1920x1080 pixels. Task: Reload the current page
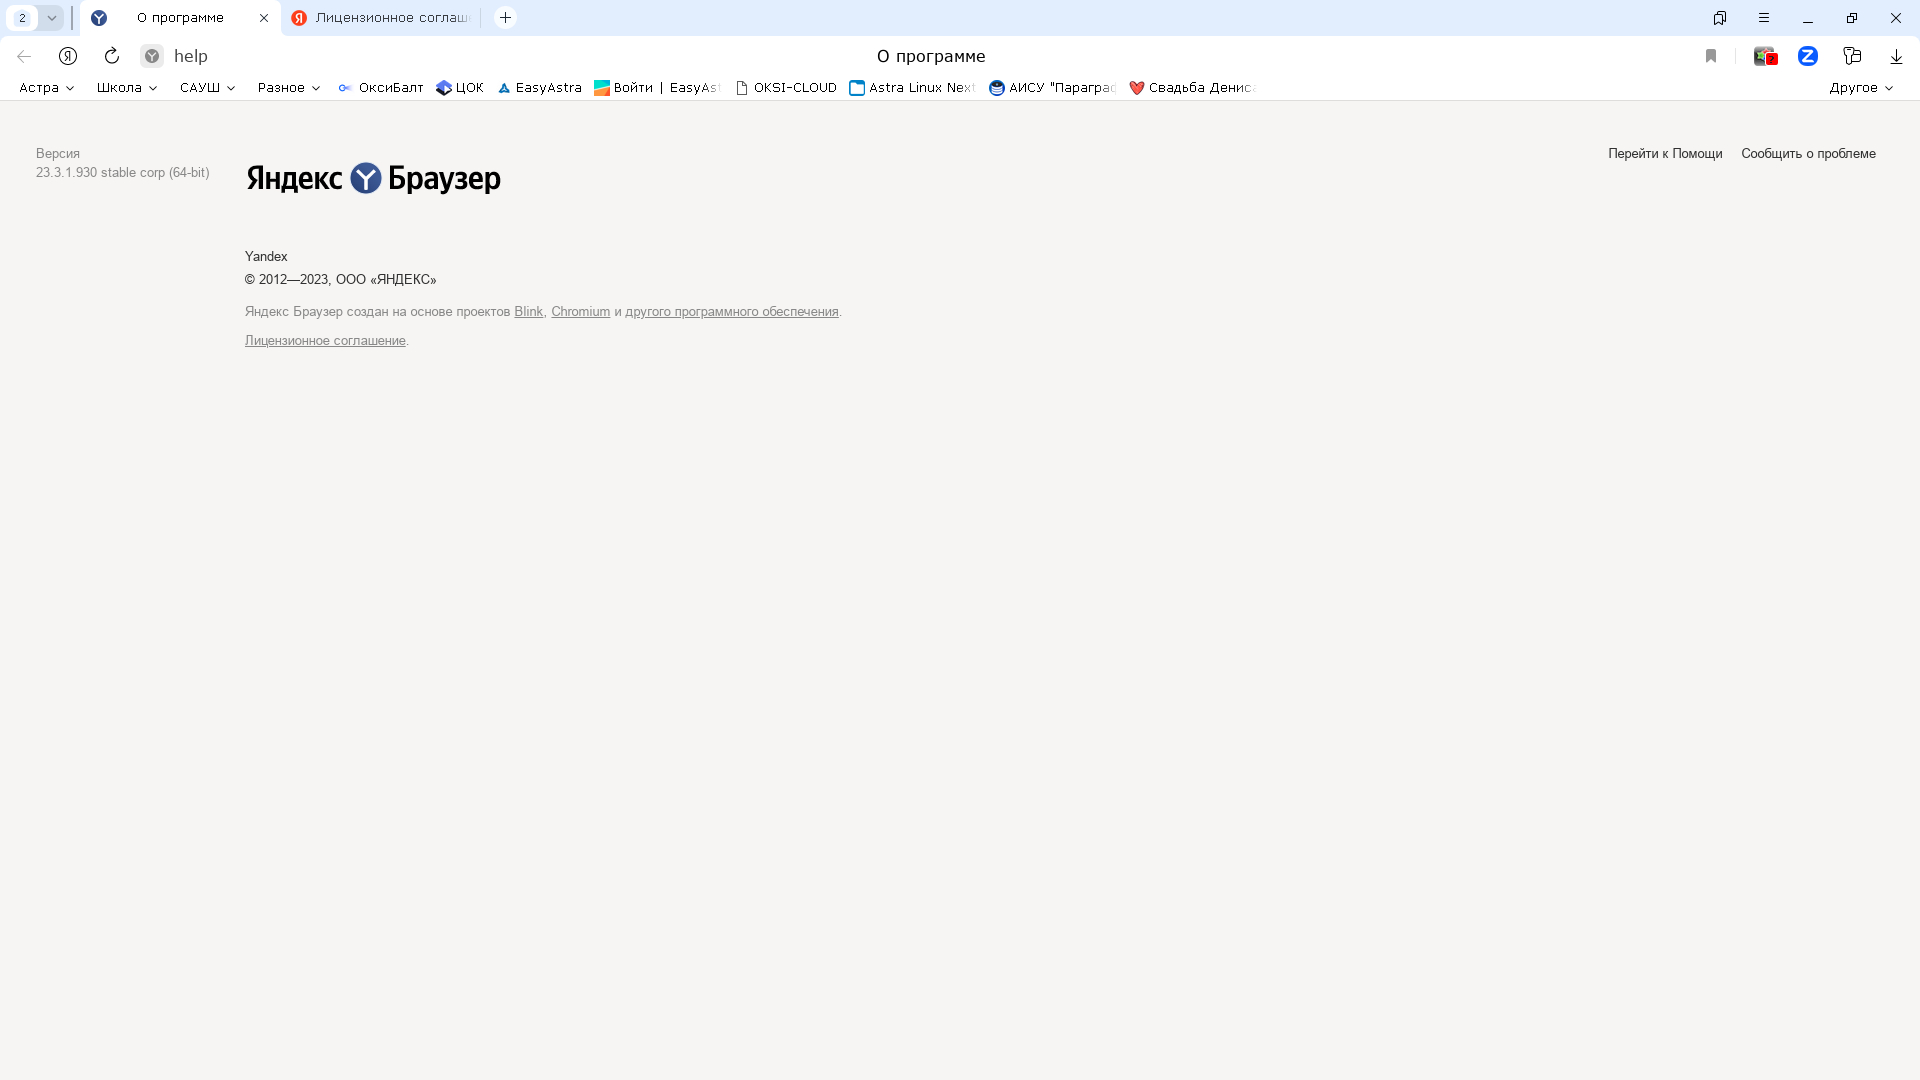[112, 56]
